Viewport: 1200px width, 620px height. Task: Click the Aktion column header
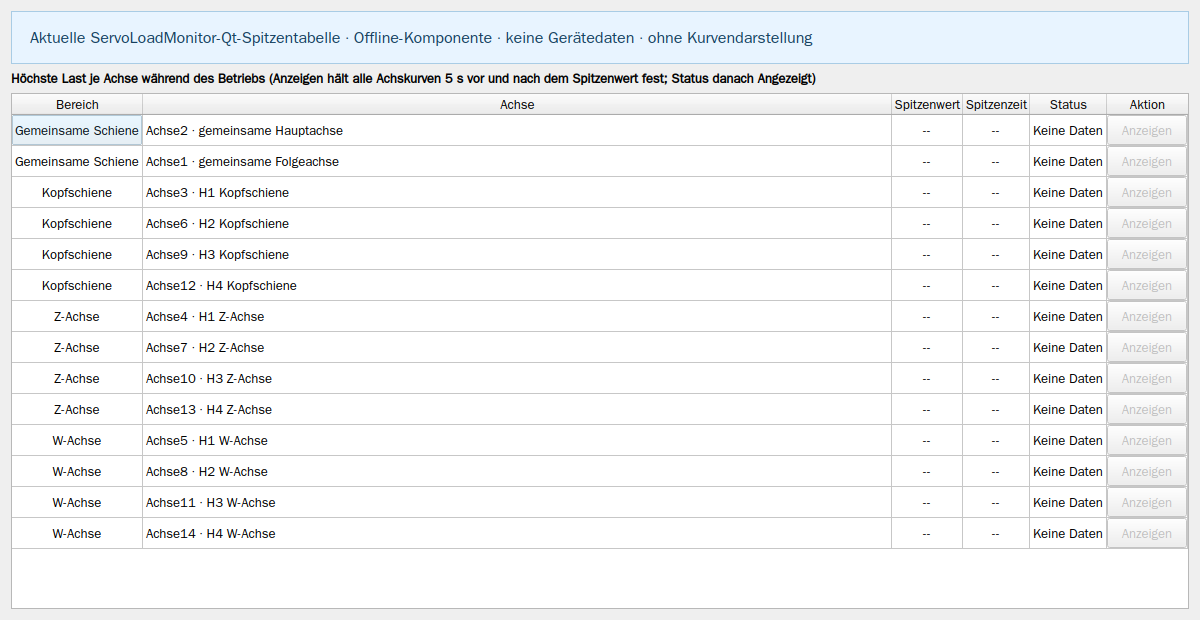click(x=1147, y=105)
